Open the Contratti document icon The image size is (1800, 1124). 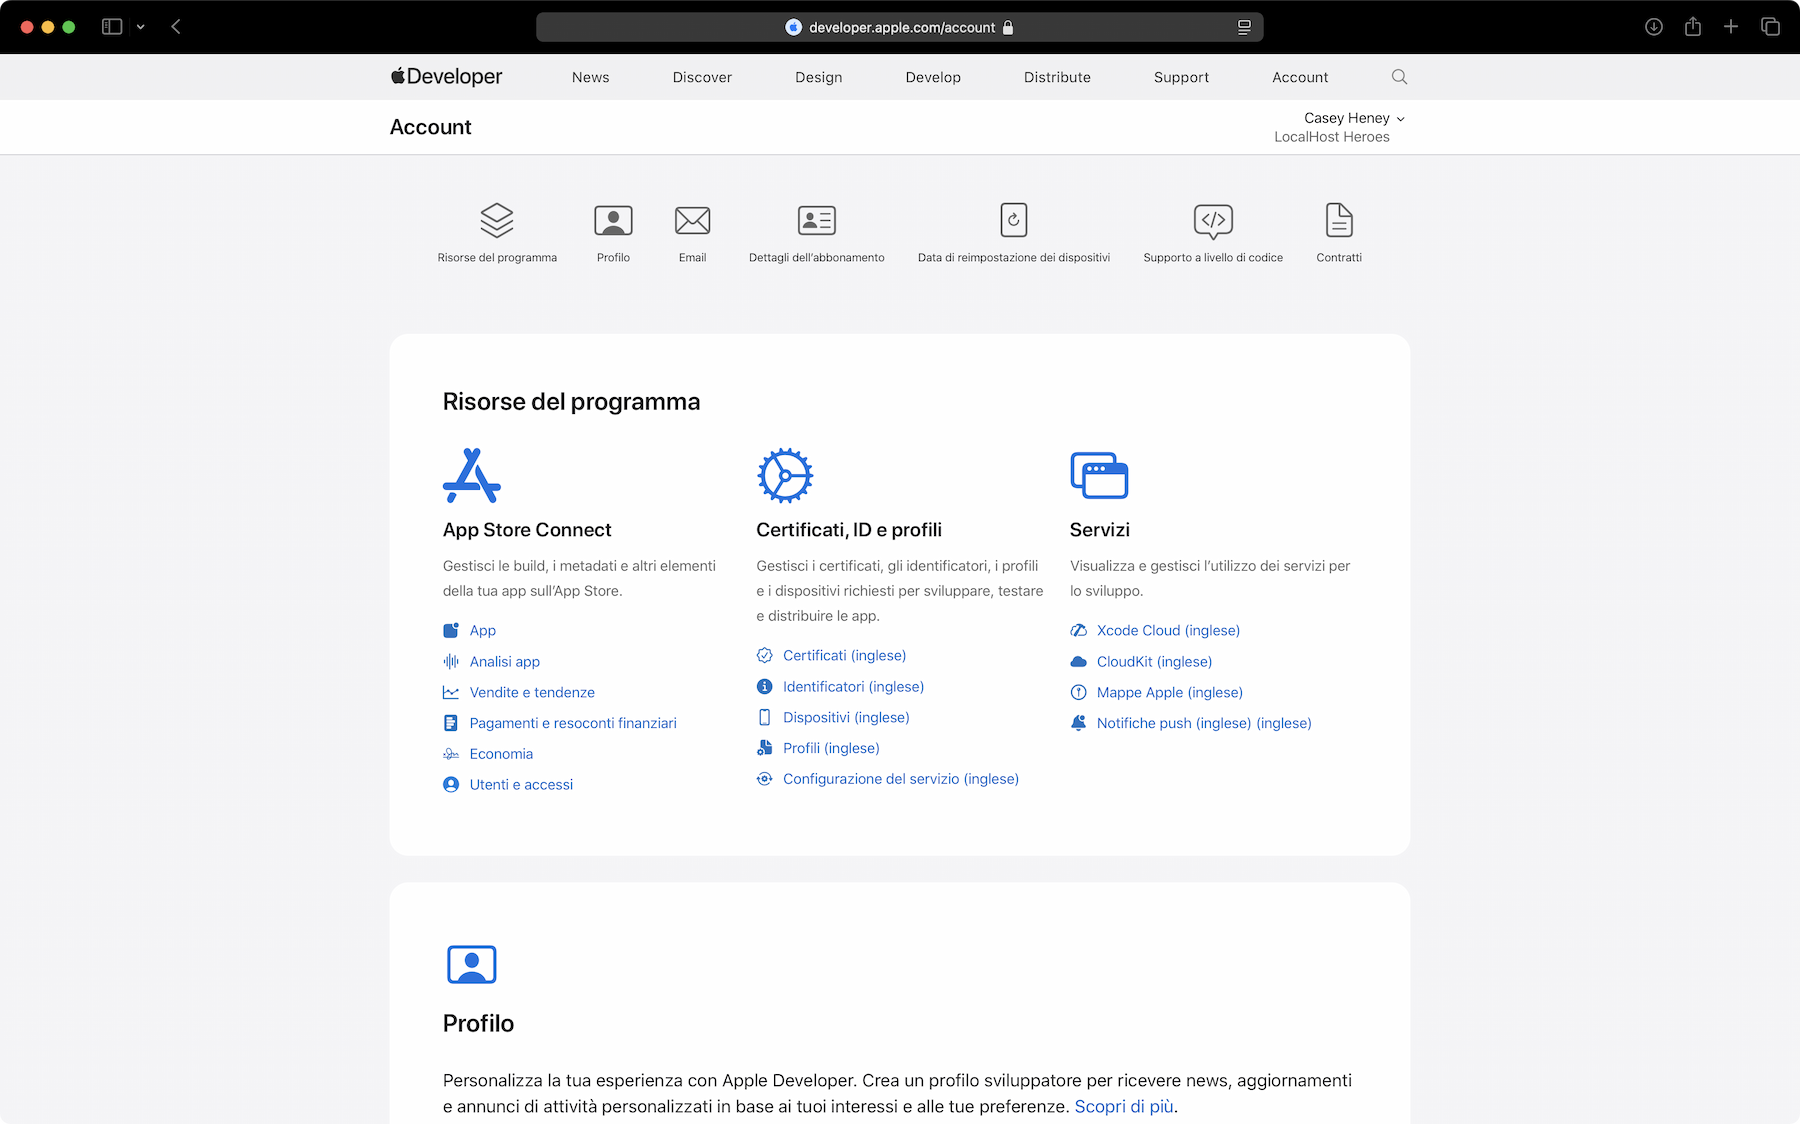(x=1338, y=220)
